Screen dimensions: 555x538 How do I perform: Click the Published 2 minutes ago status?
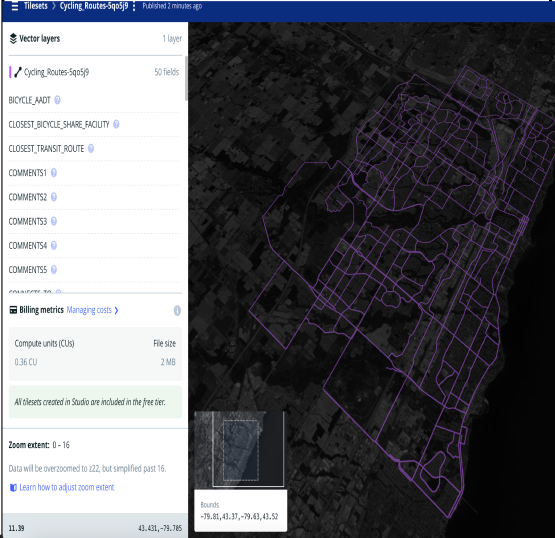172,6
